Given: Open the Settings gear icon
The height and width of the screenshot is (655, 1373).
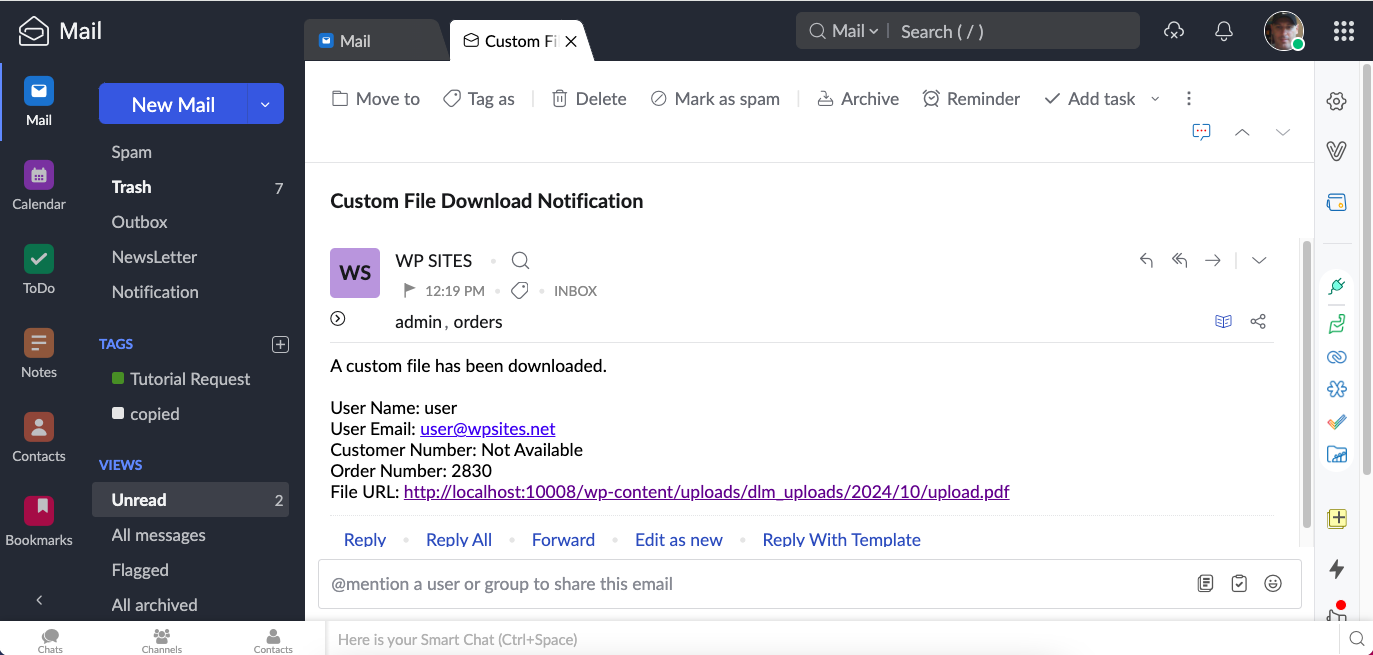Looking at the screenshot, I should [x=1336, y=101].
